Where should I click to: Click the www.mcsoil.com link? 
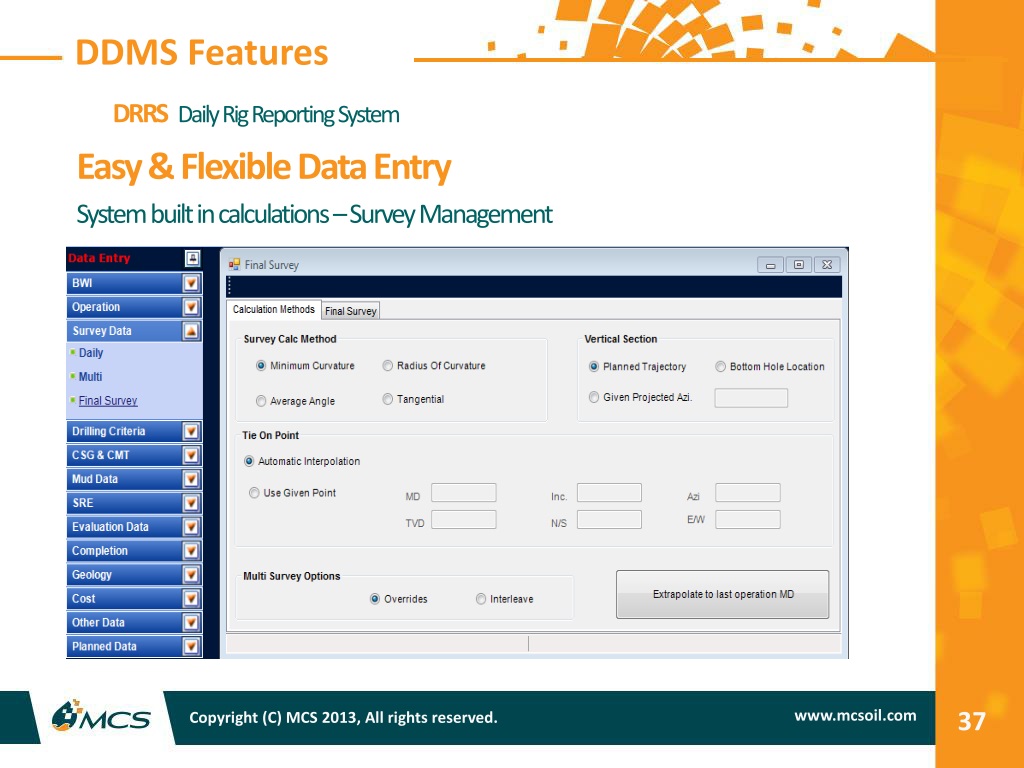coord(855,716)
